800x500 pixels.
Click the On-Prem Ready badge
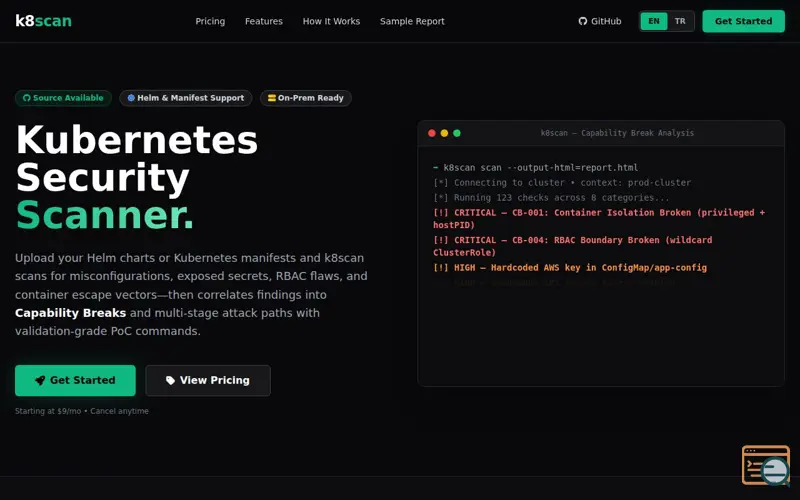click(306, 98)
